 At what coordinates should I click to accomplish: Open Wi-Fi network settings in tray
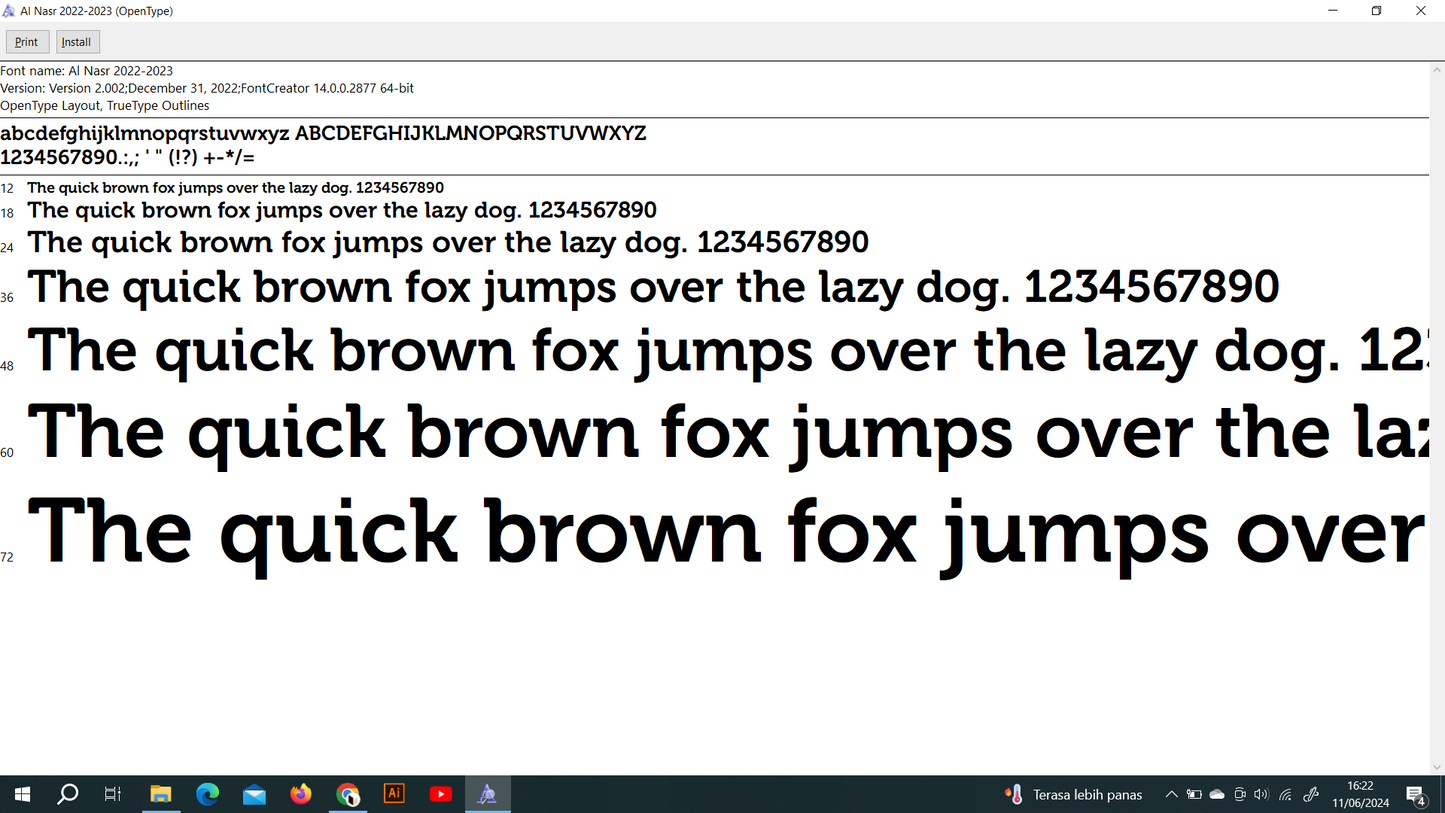(x=1286, y=795)
